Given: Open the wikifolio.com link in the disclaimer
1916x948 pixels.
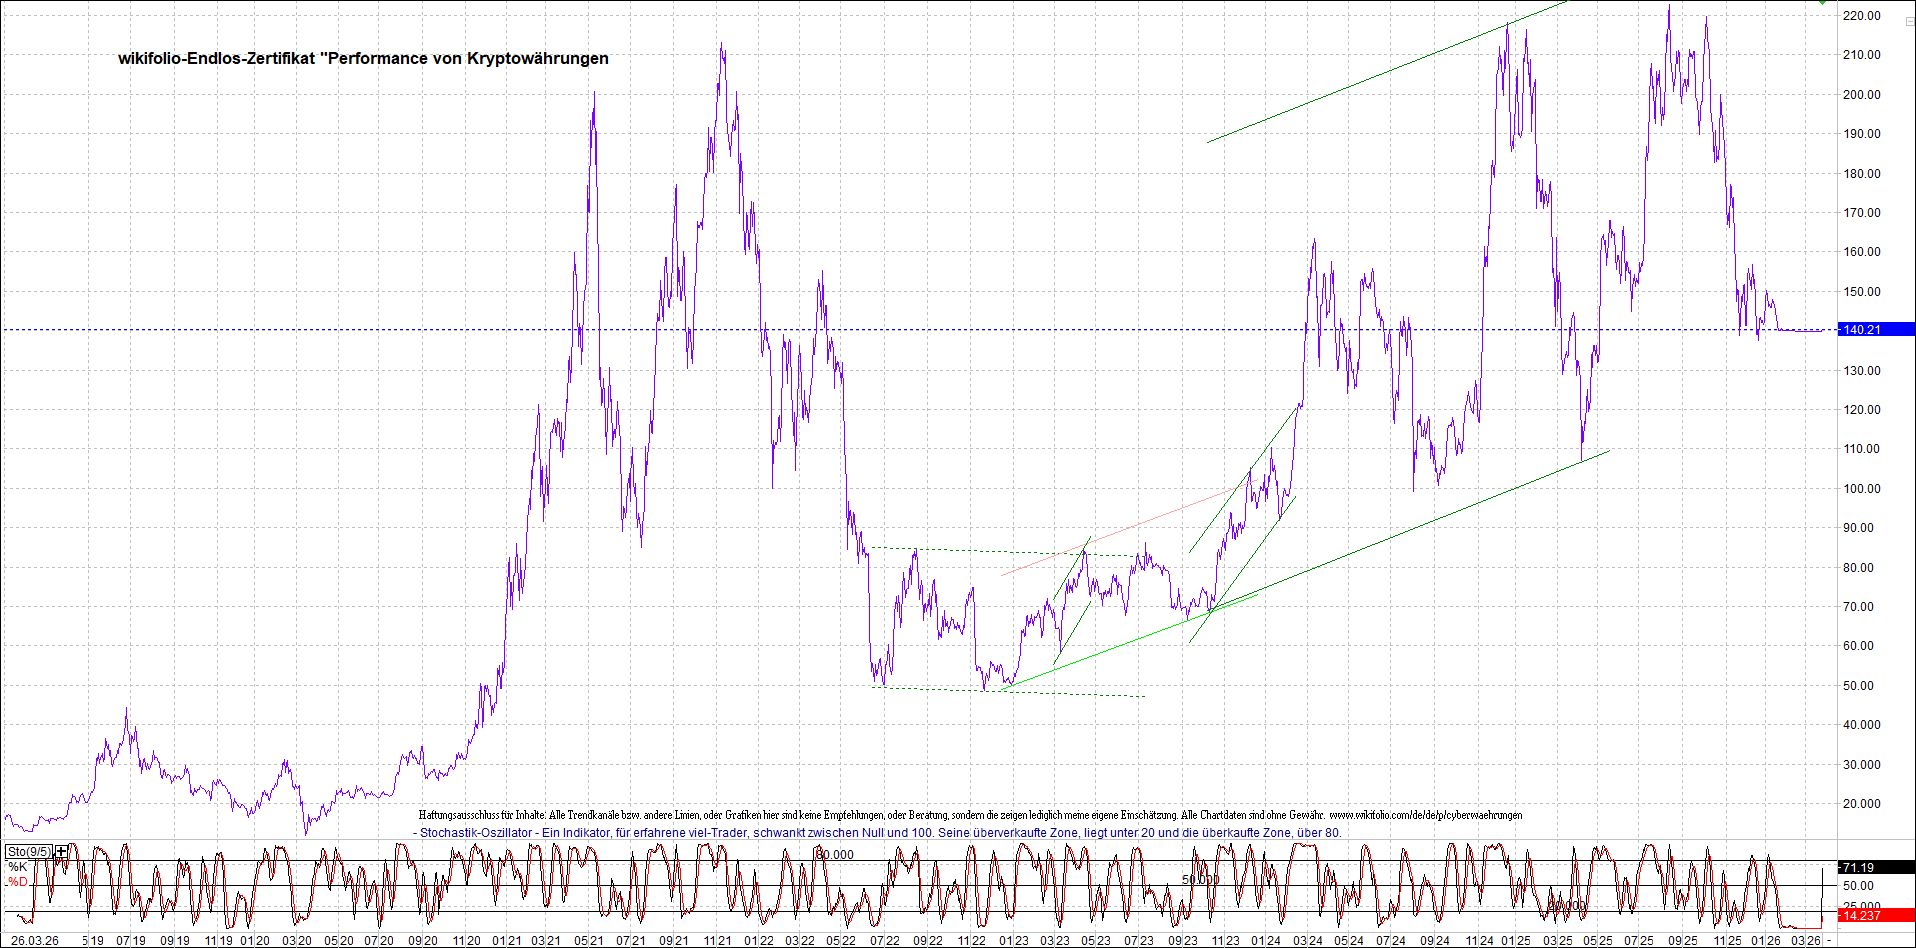Looking at the screenshot, I should click(1425, 815).
